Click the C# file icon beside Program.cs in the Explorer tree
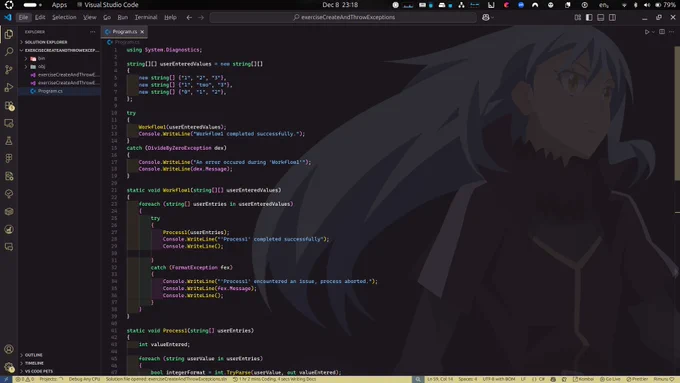 (33, 91)
